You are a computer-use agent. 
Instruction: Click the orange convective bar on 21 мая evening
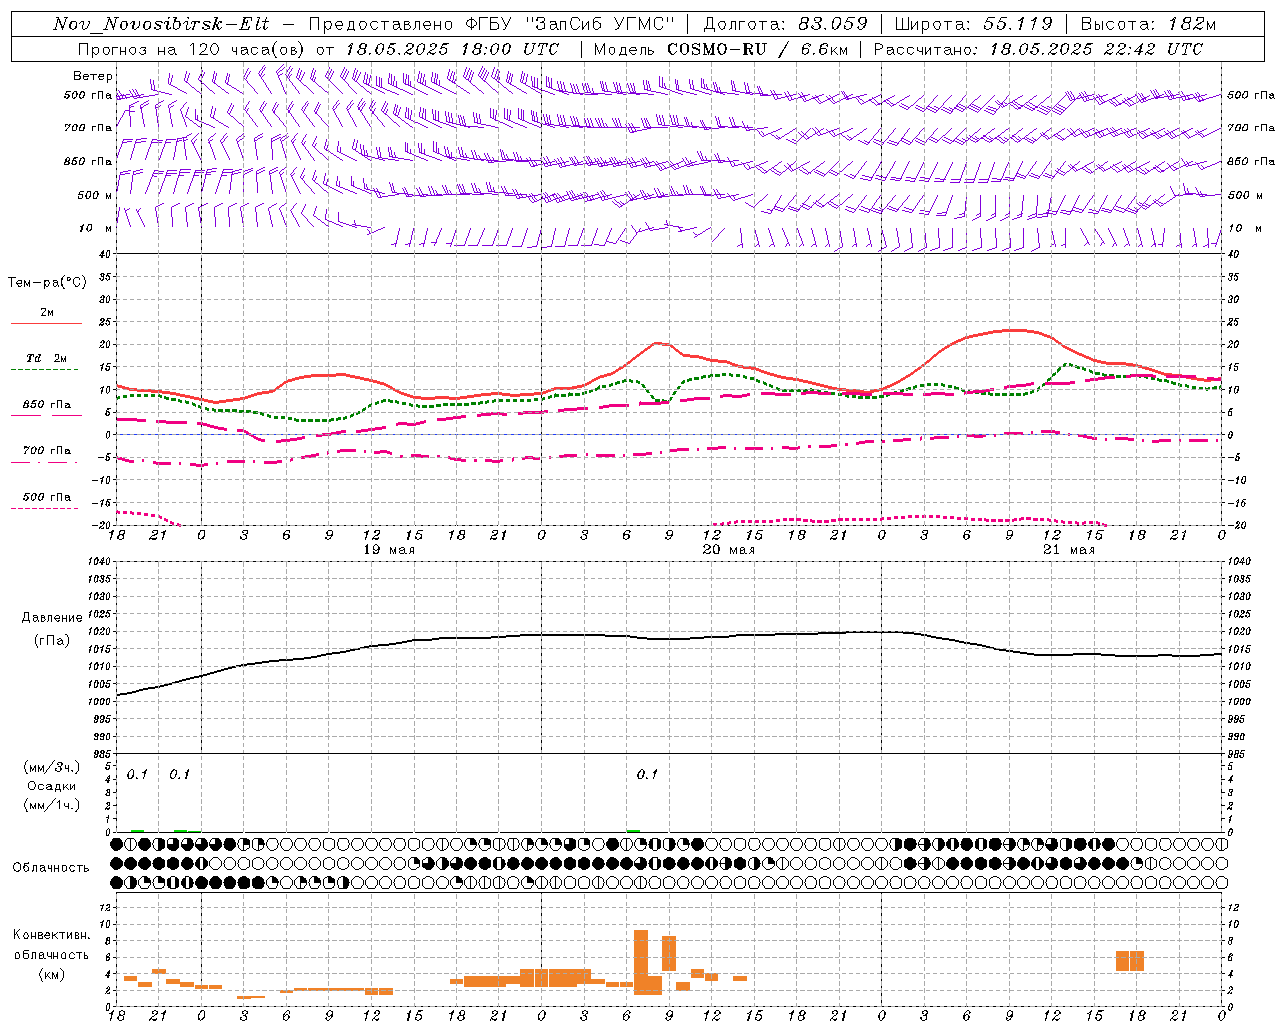(1130, 961)
